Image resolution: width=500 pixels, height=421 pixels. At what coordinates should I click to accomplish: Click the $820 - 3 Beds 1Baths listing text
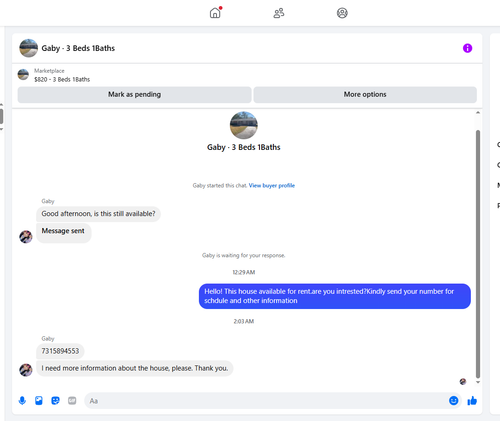62,80
